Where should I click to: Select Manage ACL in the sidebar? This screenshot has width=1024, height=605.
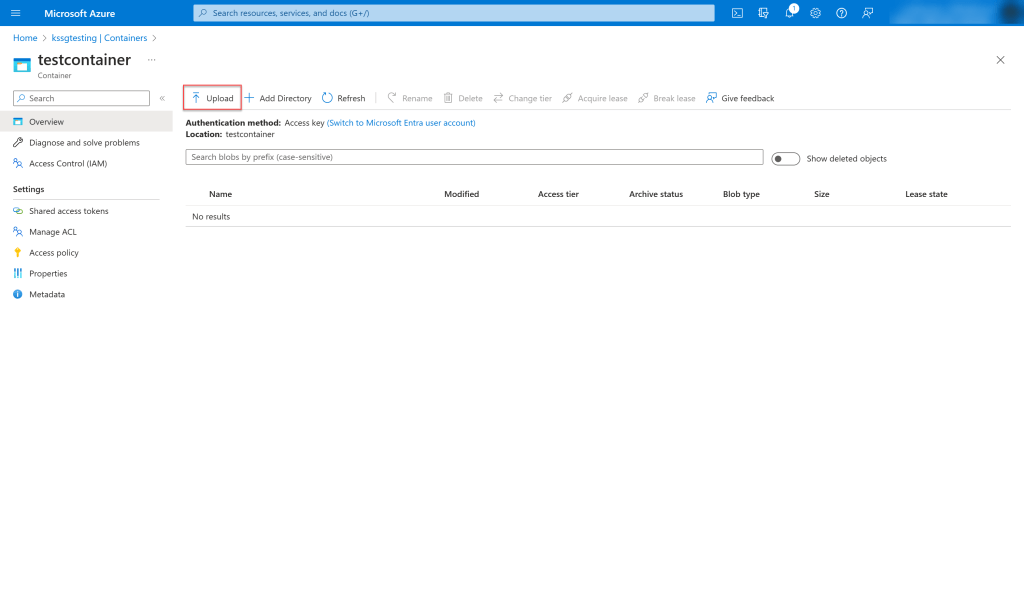52,232
